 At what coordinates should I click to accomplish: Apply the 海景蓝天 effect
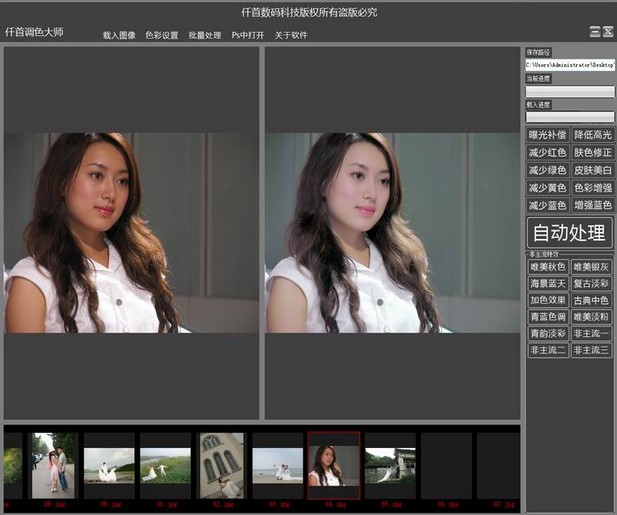[547, 284]
